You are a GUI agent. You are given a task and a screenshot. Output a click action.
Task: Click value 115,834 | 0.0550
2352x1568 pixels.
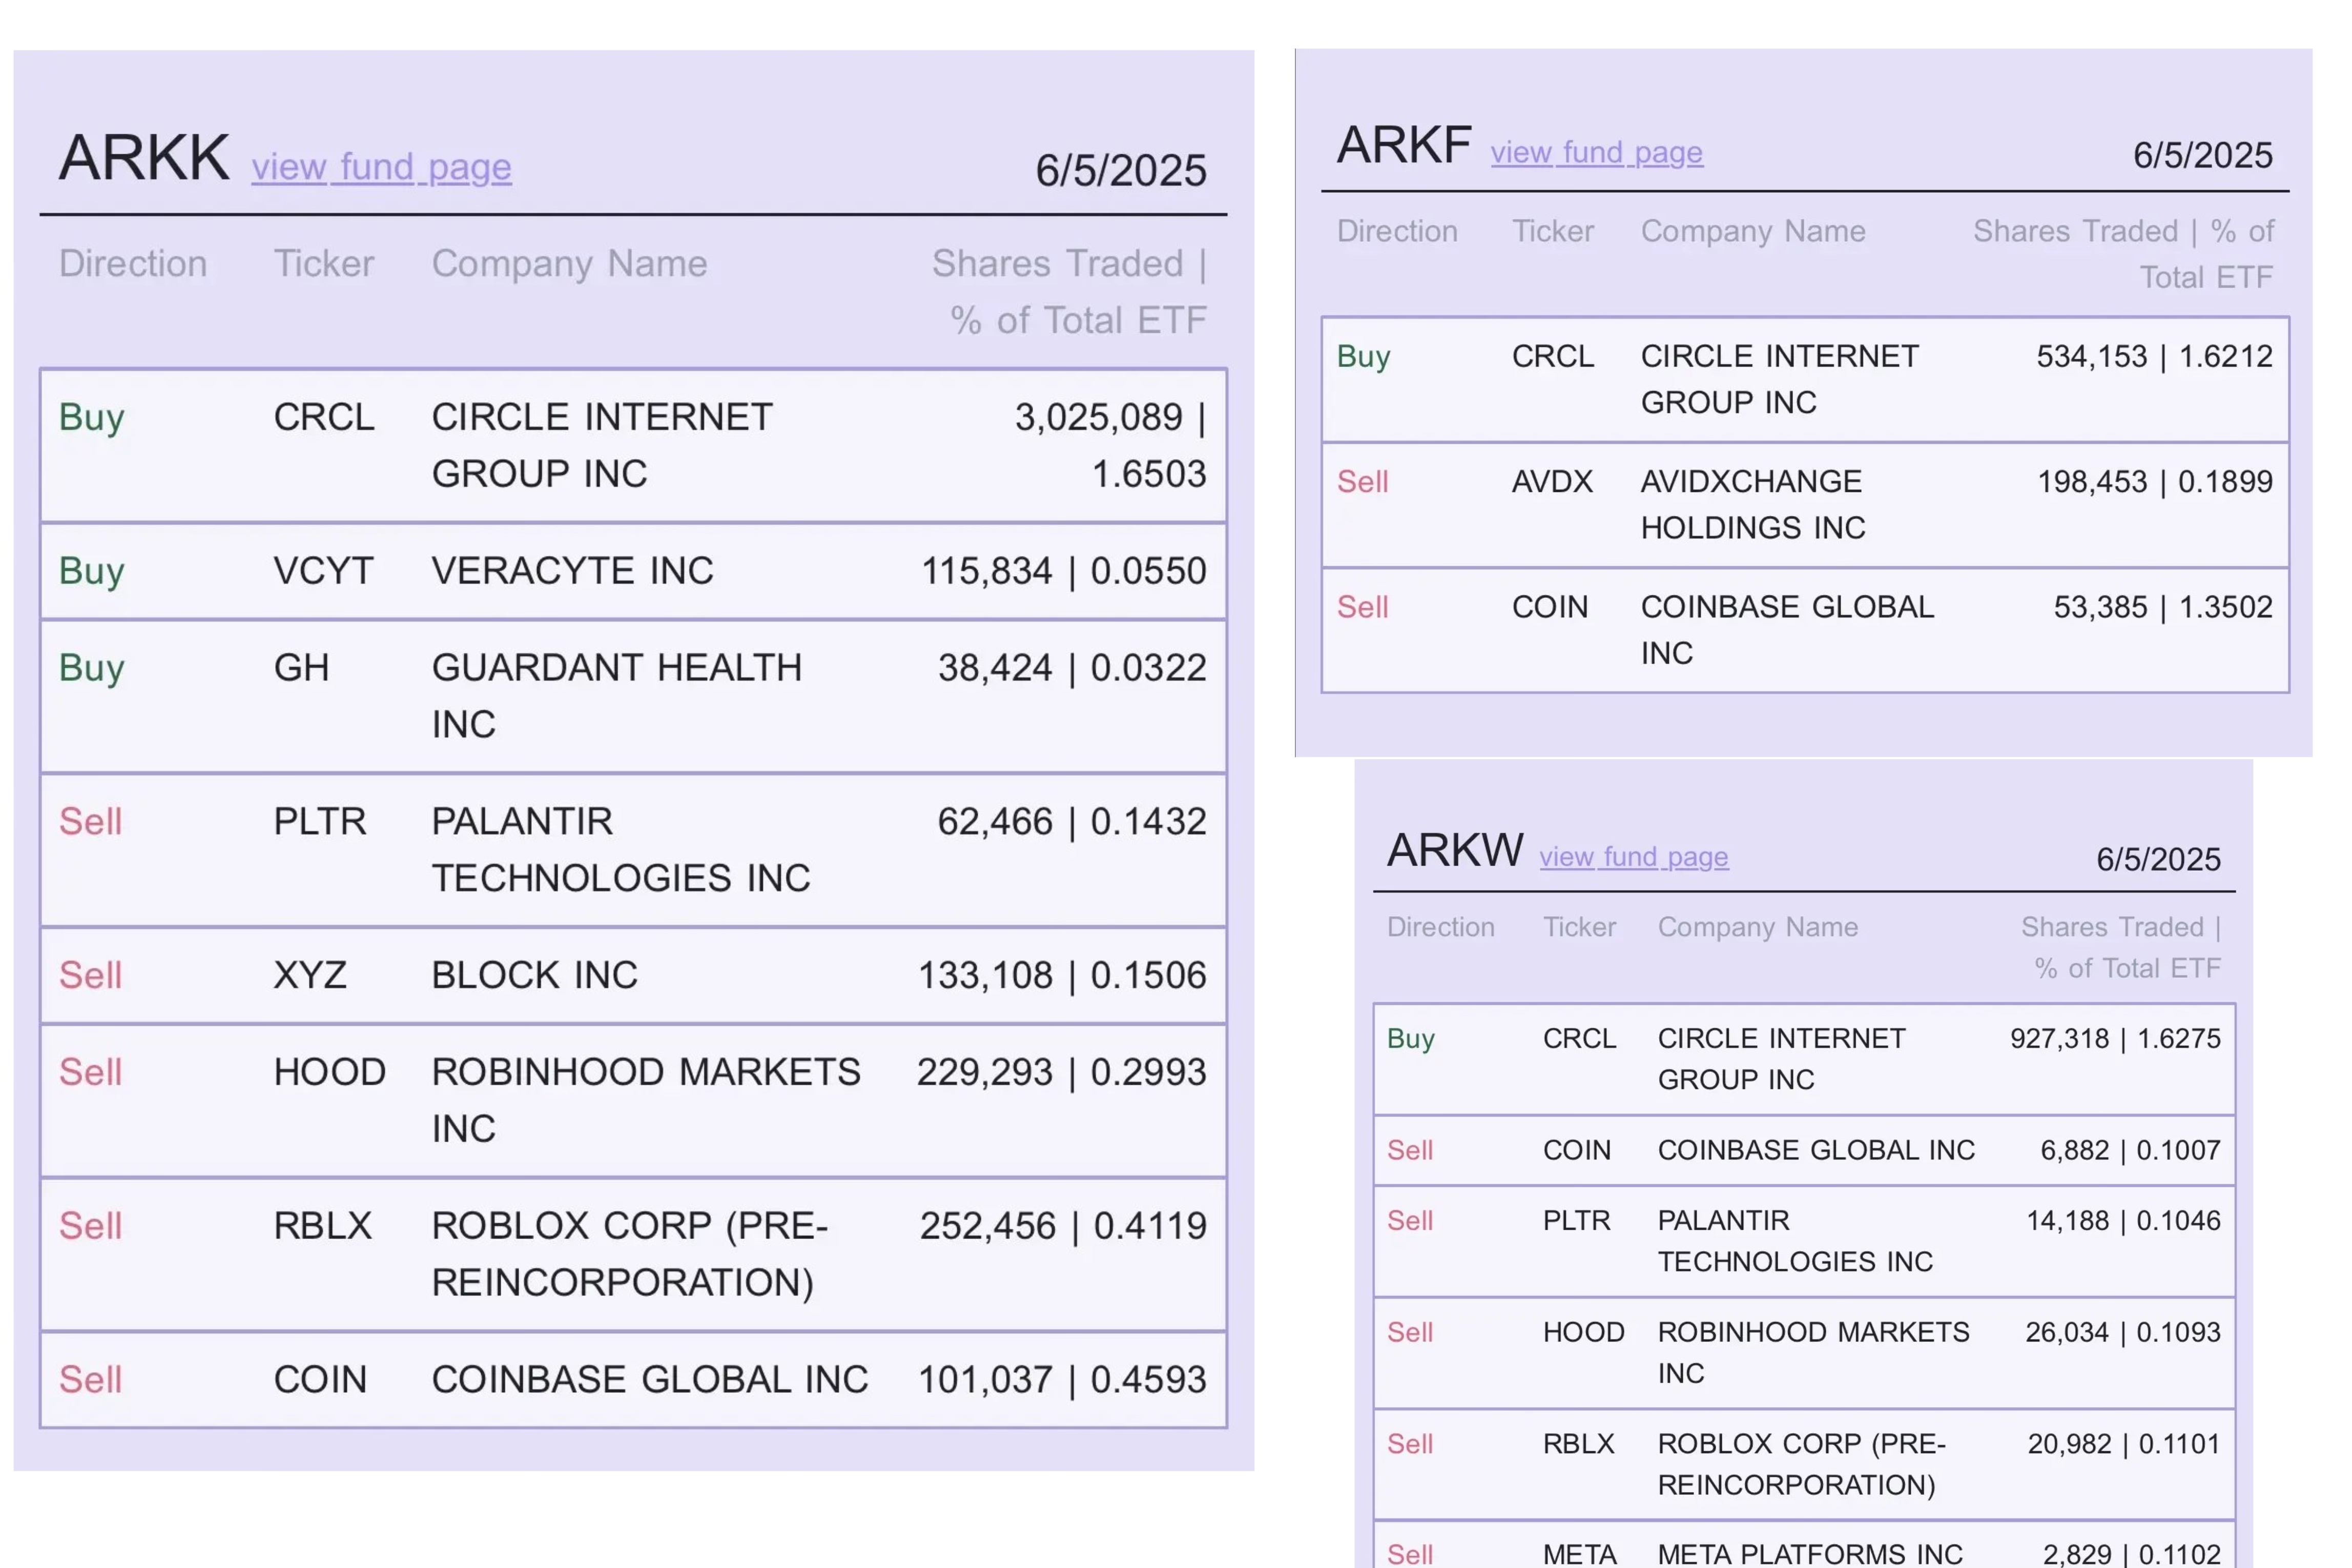pos(1063,571)
